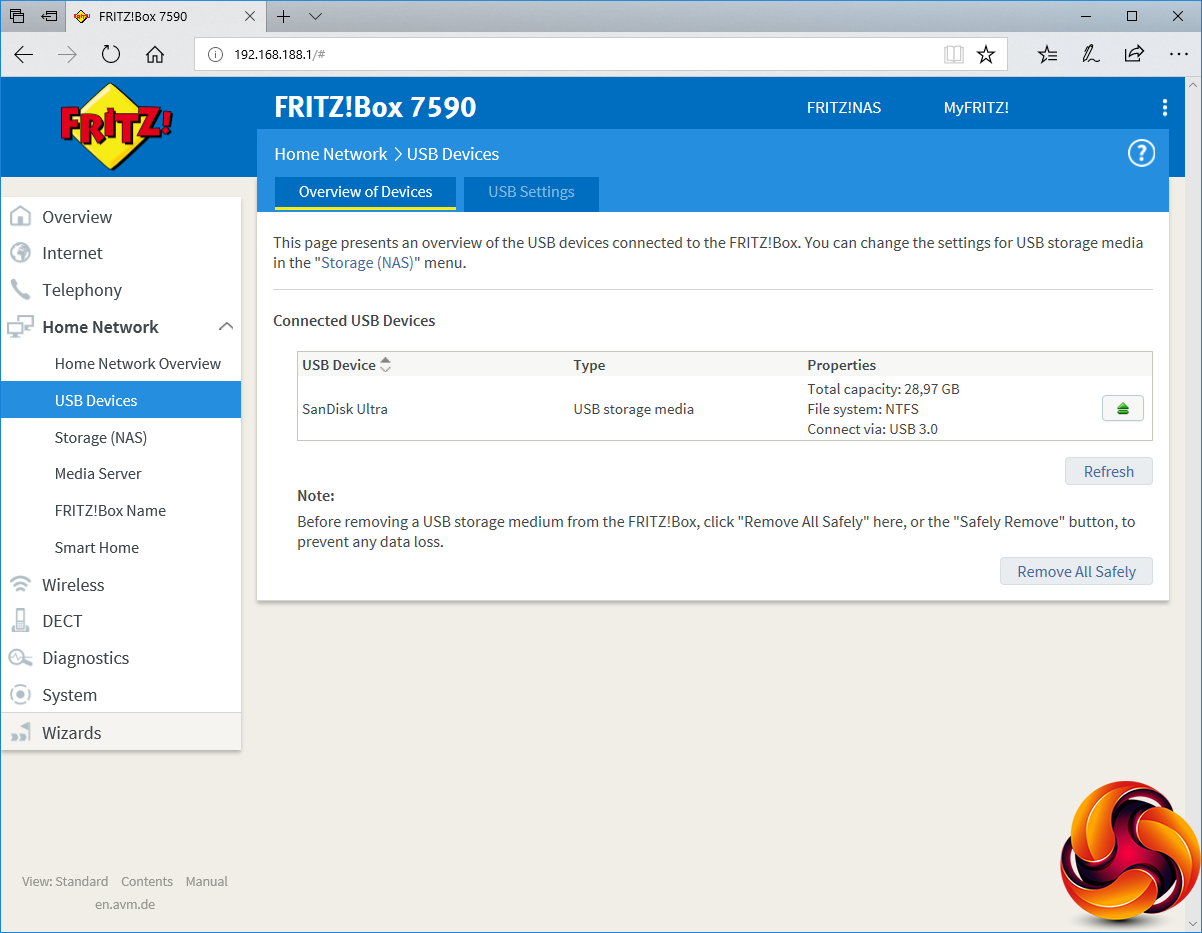Click the set-tabs-aside icon
Viewport: 1202px width, 933px height.
coord(48,16)
